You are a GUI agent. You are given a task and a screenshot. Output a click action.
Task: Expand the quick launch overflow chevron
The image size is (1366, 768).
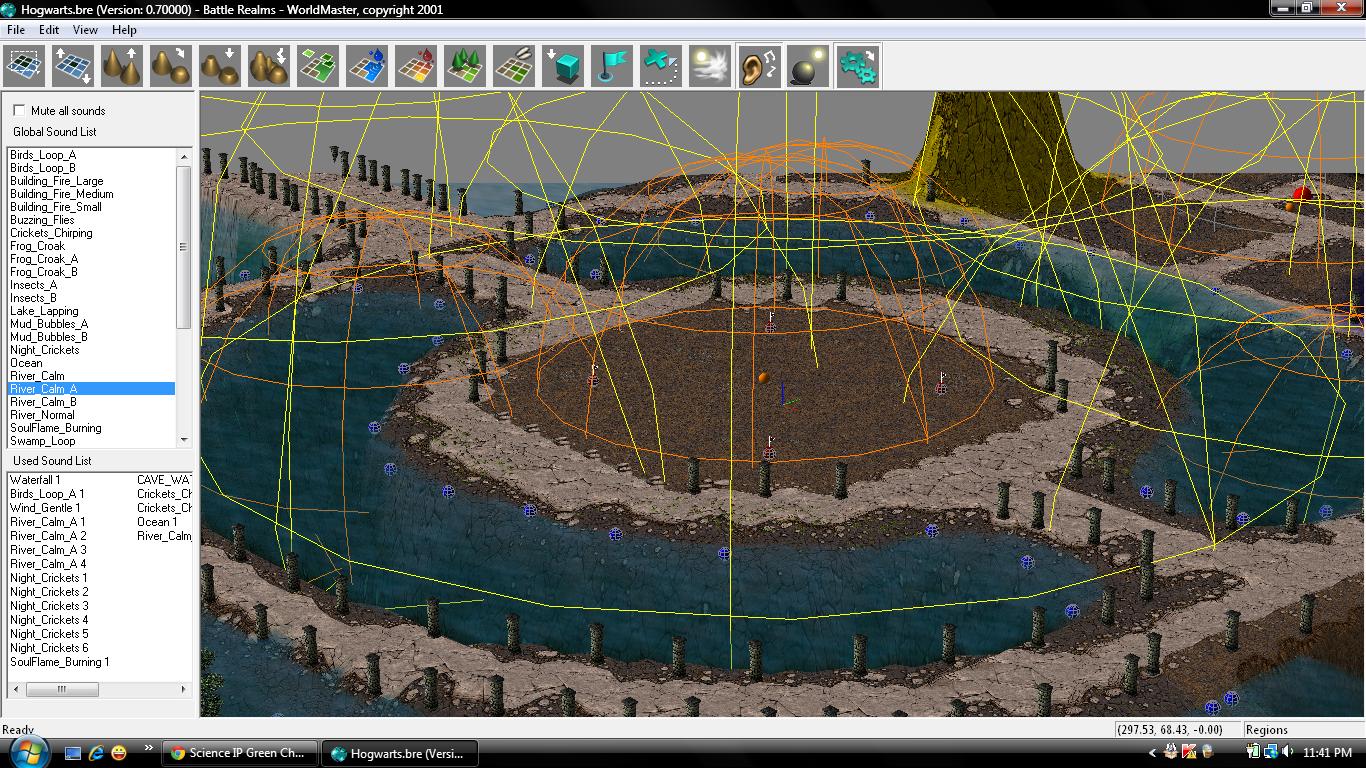(149, 748)
